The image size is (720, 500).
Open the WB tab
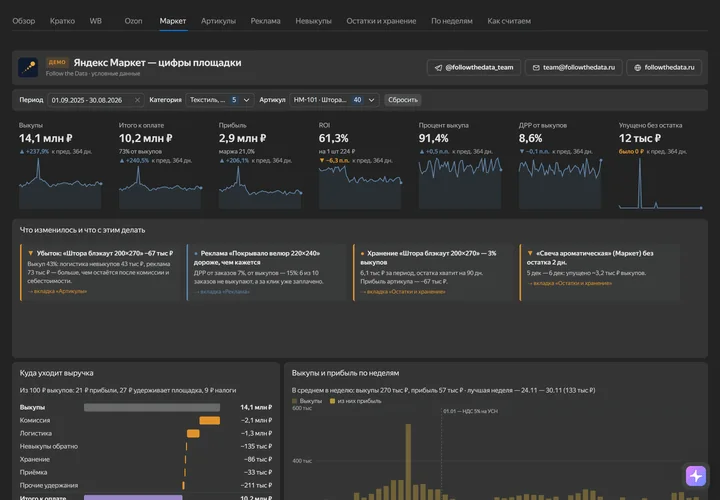pyautogui.click(x=96, y=21)
